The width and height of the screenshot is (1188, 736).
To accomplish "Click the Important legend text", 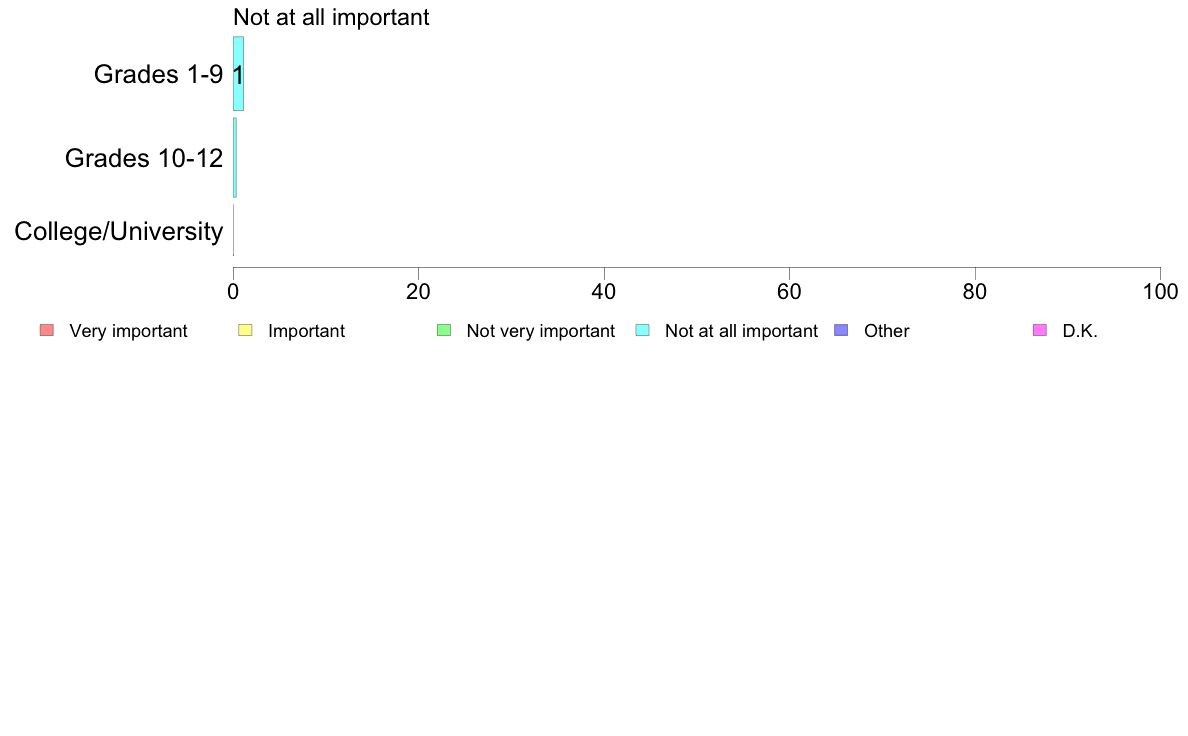I will (x=306, y=331).
